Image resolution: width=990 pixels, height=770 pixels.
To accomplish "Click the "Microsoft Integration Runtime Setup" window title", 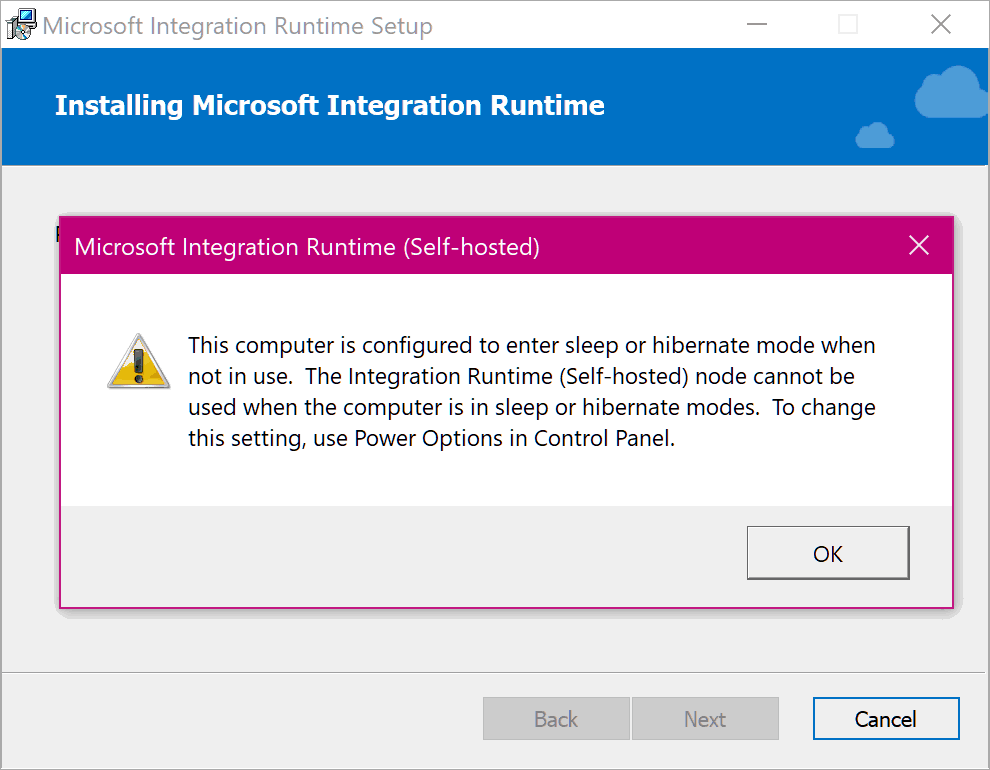I will point(238,26).
